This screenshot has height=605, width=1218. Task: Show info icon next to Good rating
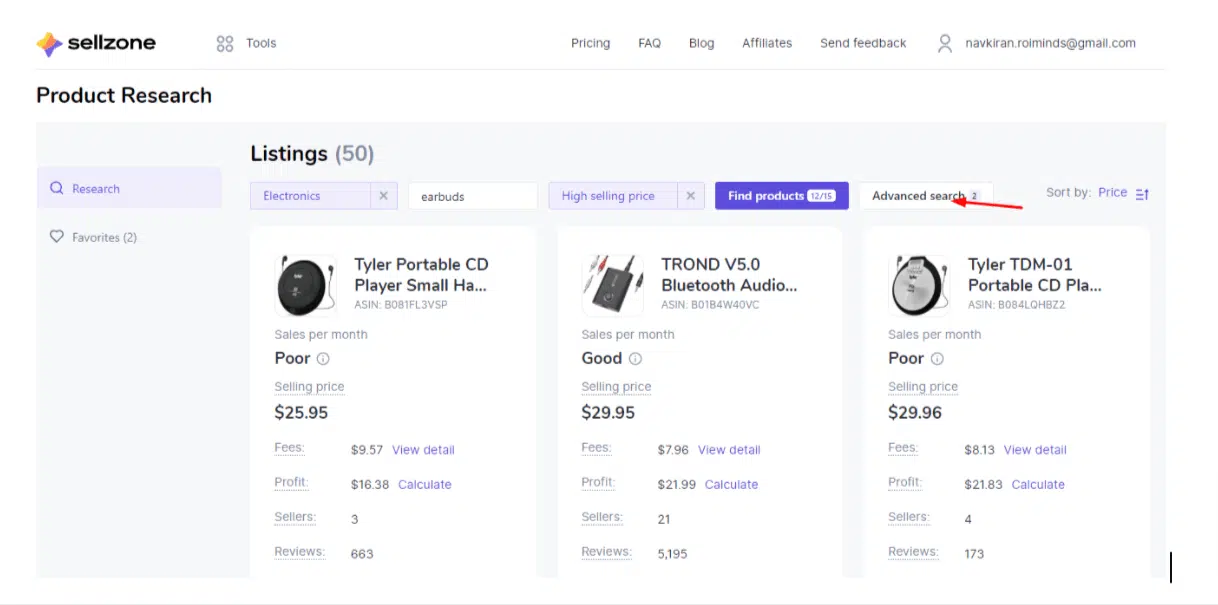tap(635, 359)
